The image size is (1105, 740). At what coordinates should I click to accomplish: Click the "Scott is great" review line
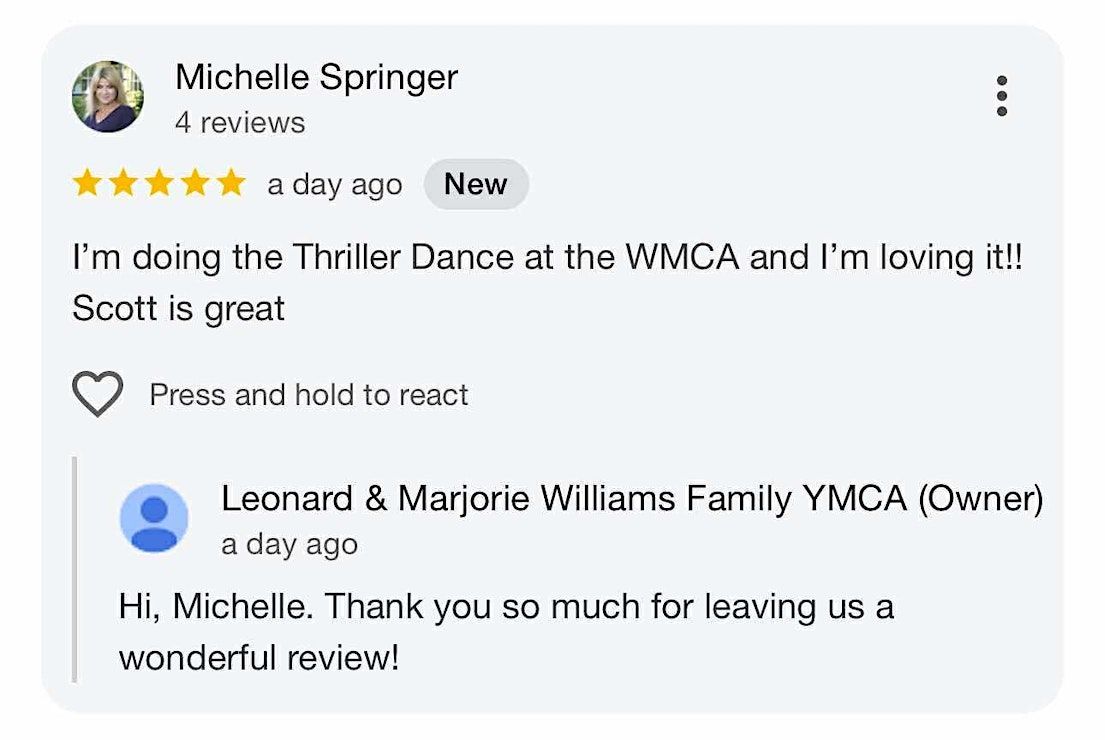tap(178, 308)
